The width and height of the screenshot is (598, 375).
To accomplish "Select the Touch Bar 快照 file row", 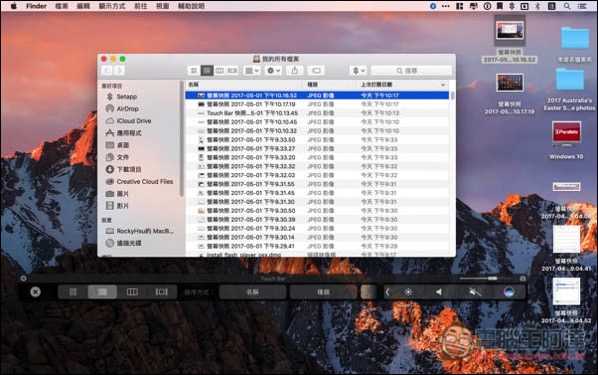I will pos(317,113).
